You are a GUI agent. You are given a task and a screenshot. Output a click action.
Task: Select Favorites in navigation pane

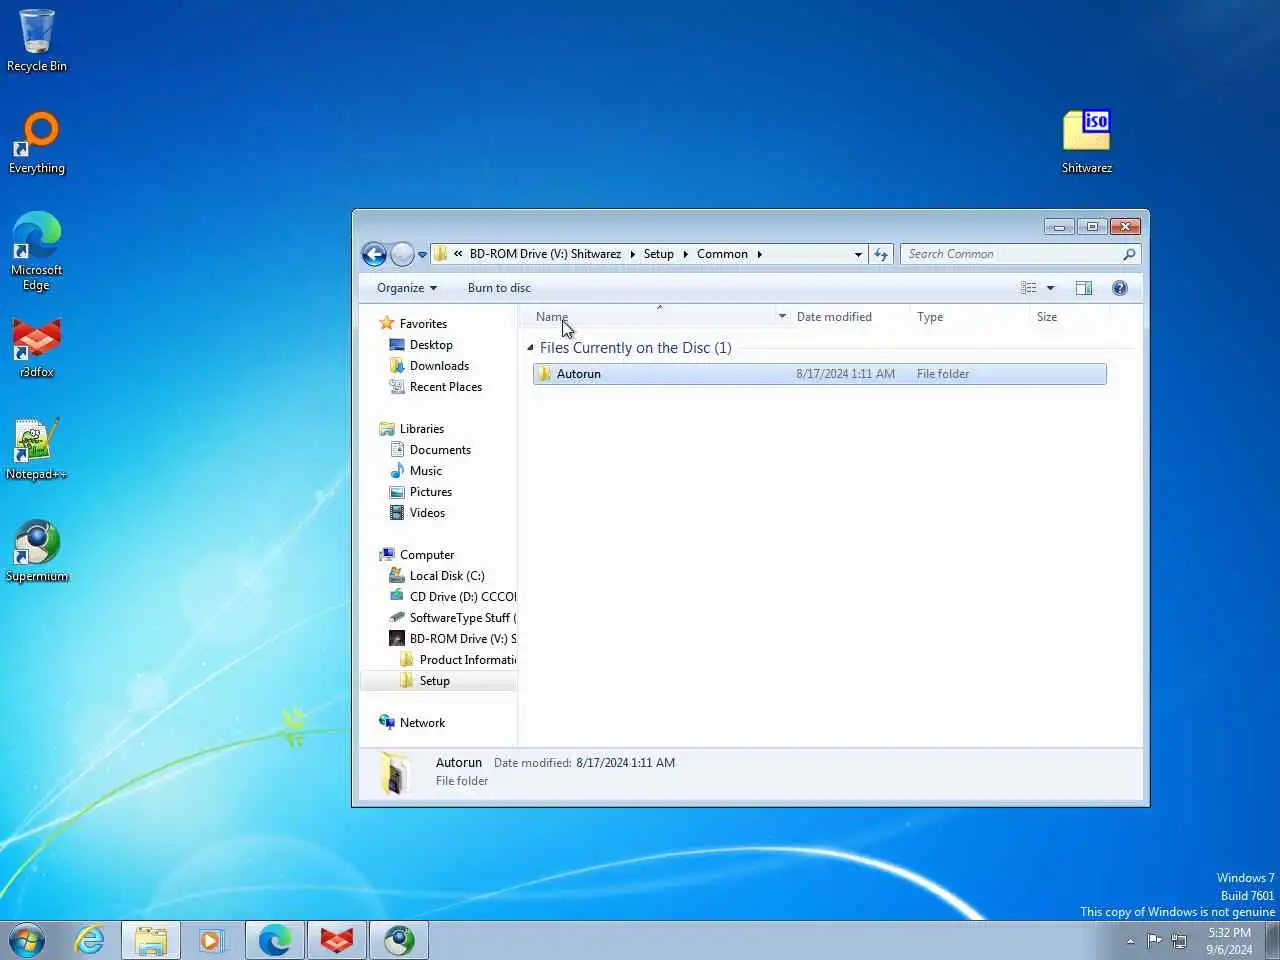[423, 324]
